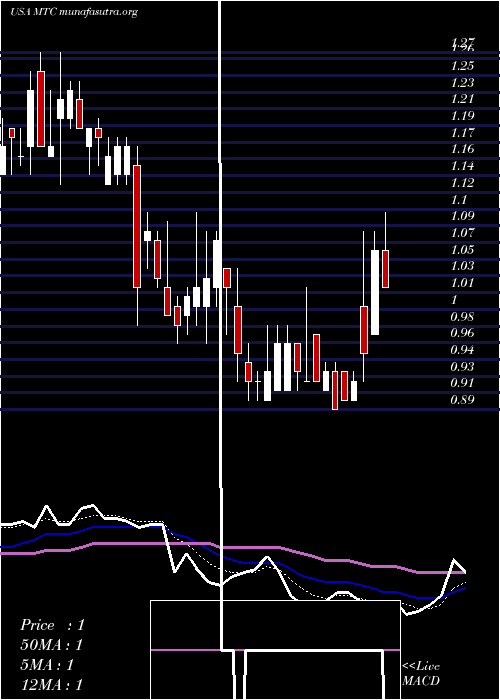Click the 1.14 price level label
Screen dimensions: 500x700
click(462, 166)
